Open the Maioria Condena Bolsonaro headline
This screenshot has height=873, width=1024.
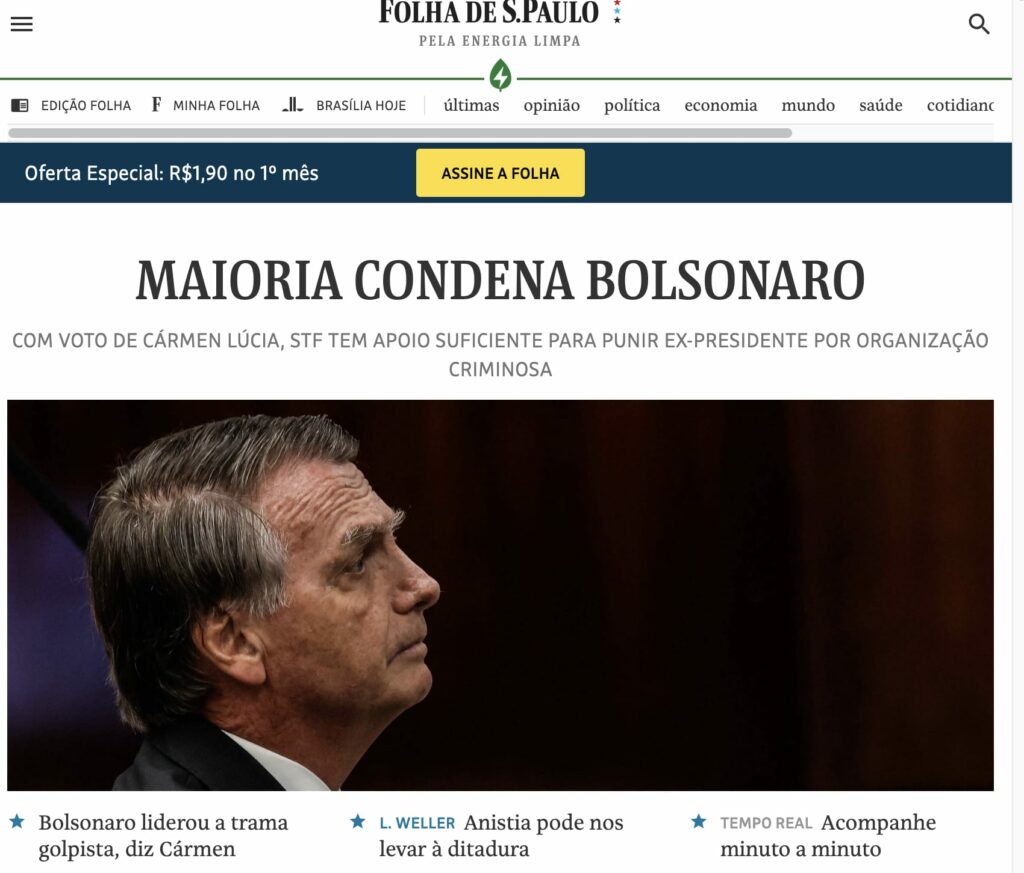coord(500,281)
